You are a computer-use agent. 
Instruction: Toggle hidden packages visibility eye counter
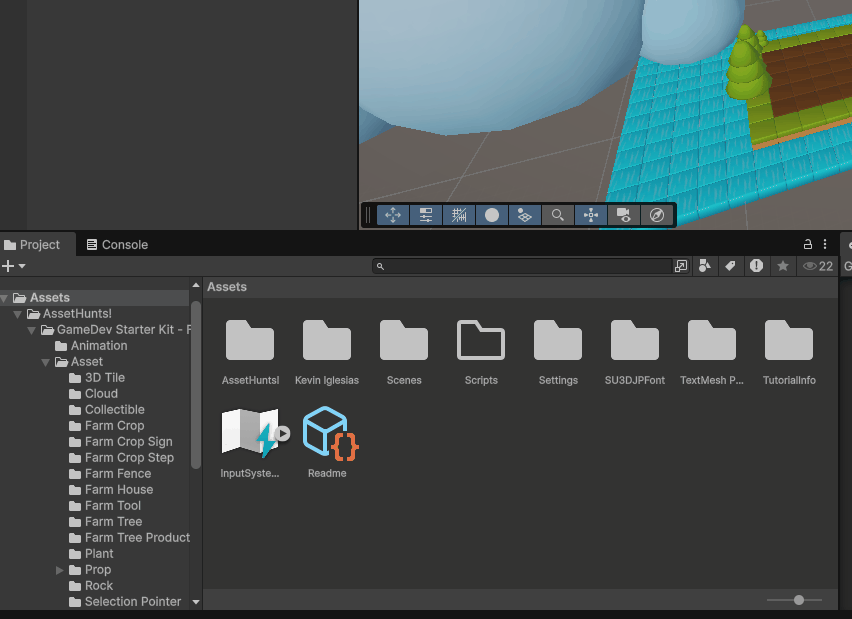(818, 266)
